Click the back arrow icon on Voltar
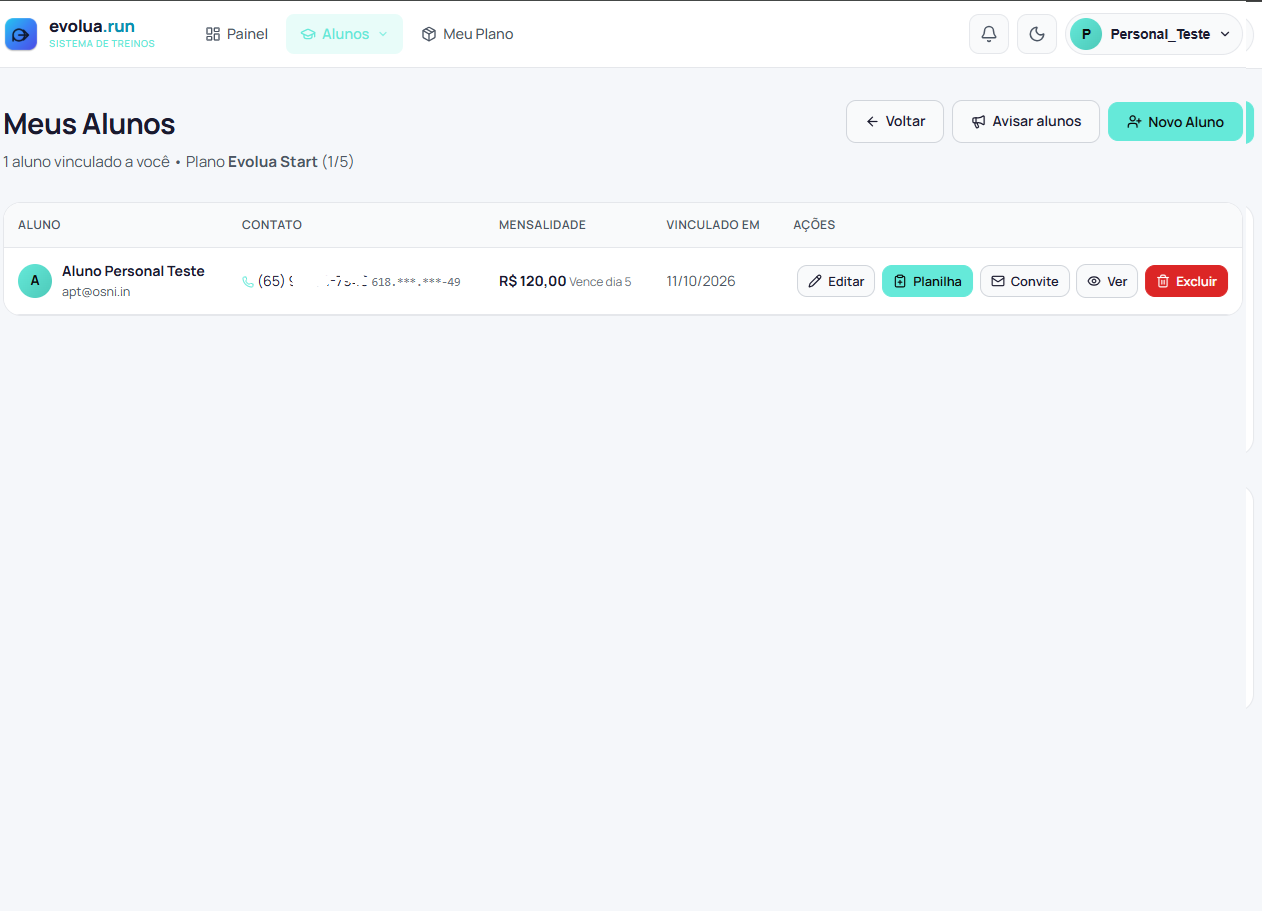This screenshot has height=911, width=1262. (x=872, y=122)
